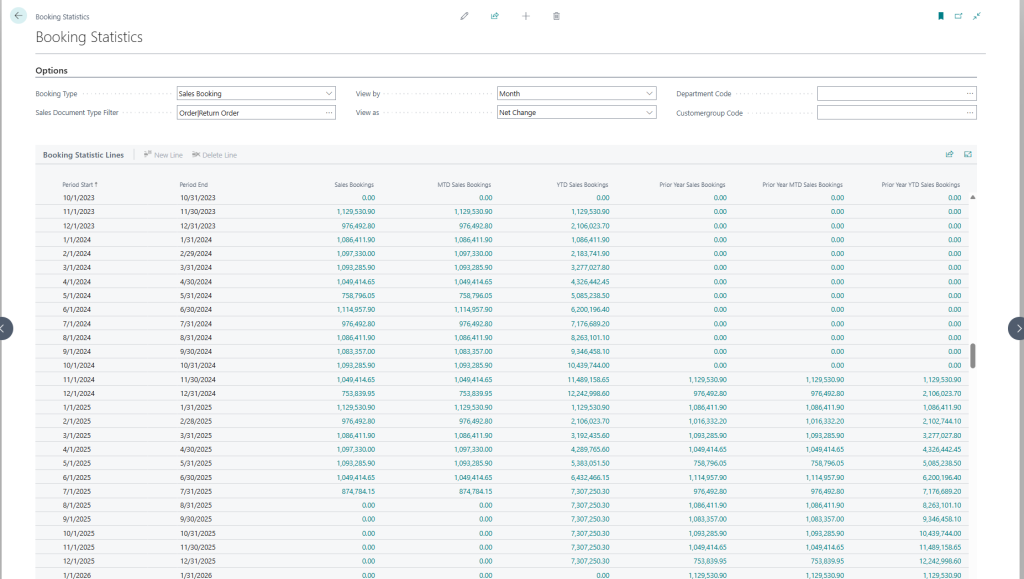
Task: Click the Booking Statistic Lines tab label
Action: click(x=83, y=155)
